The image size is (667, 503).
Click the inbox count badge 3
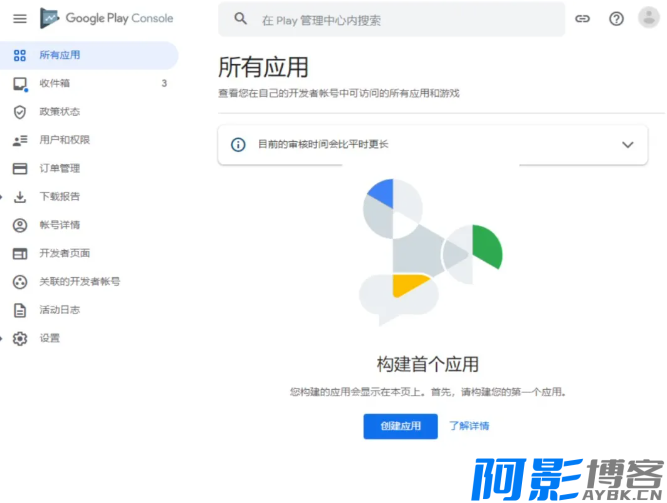click(x=164, y=83)
